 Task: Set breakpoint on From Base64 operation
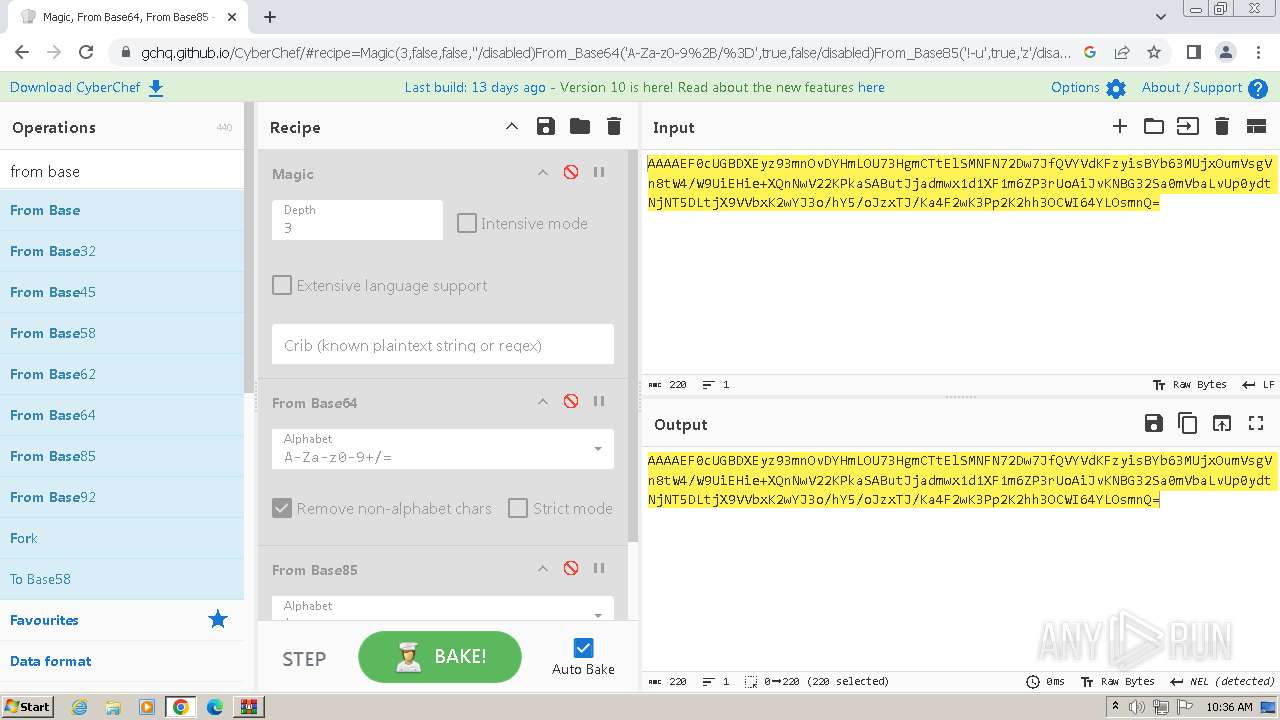599,401
